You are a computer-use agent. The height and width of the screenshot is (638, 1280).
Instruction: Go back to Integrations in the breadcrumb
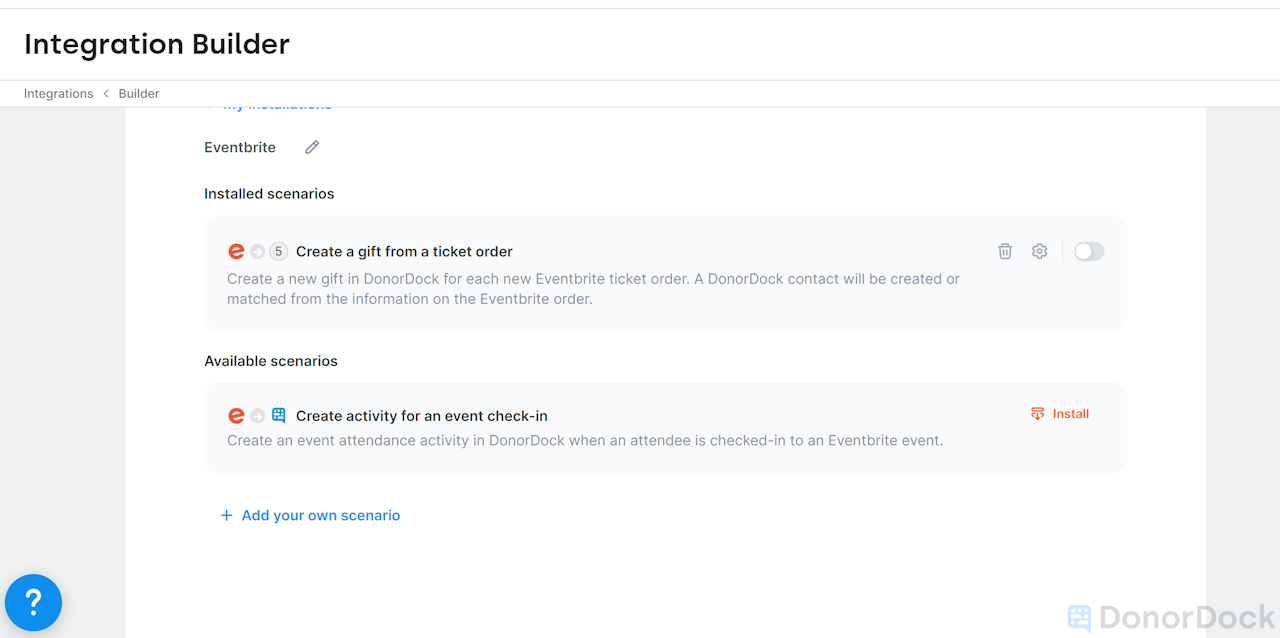coord(58,94)
